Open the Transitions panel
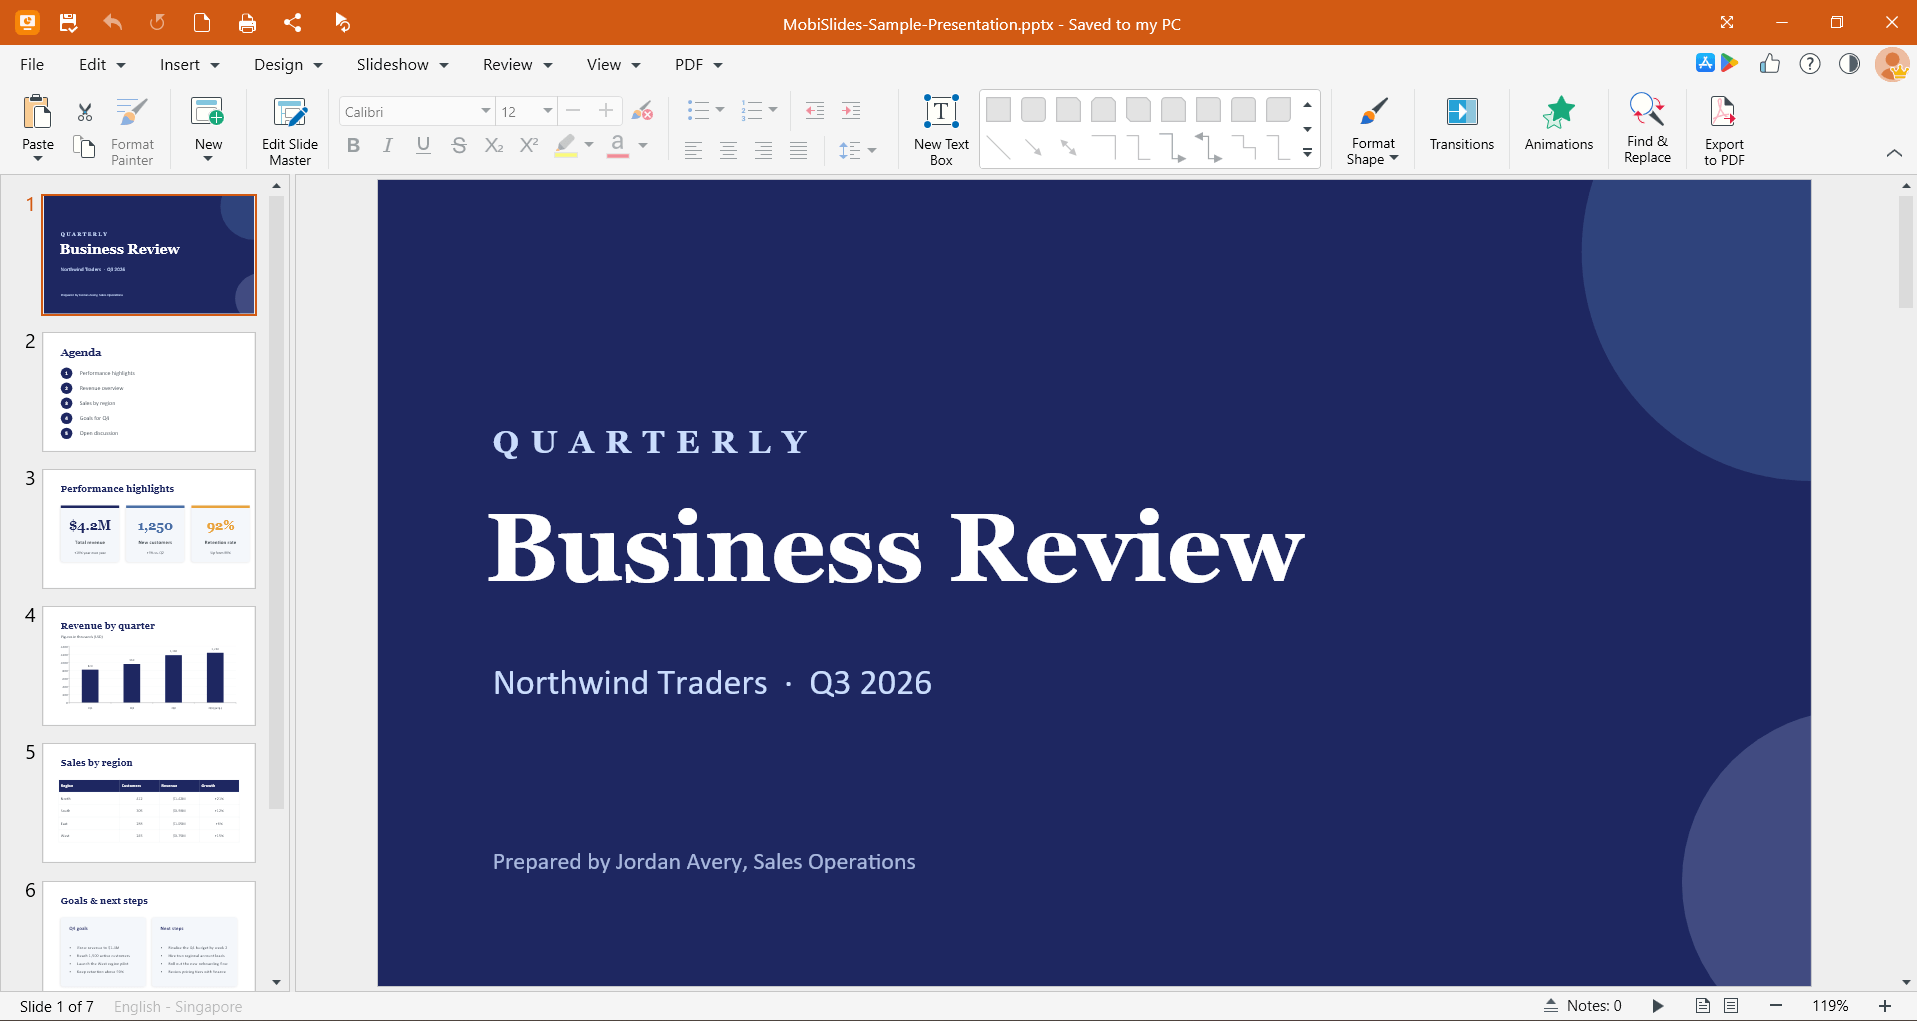 coord(1461,124)
